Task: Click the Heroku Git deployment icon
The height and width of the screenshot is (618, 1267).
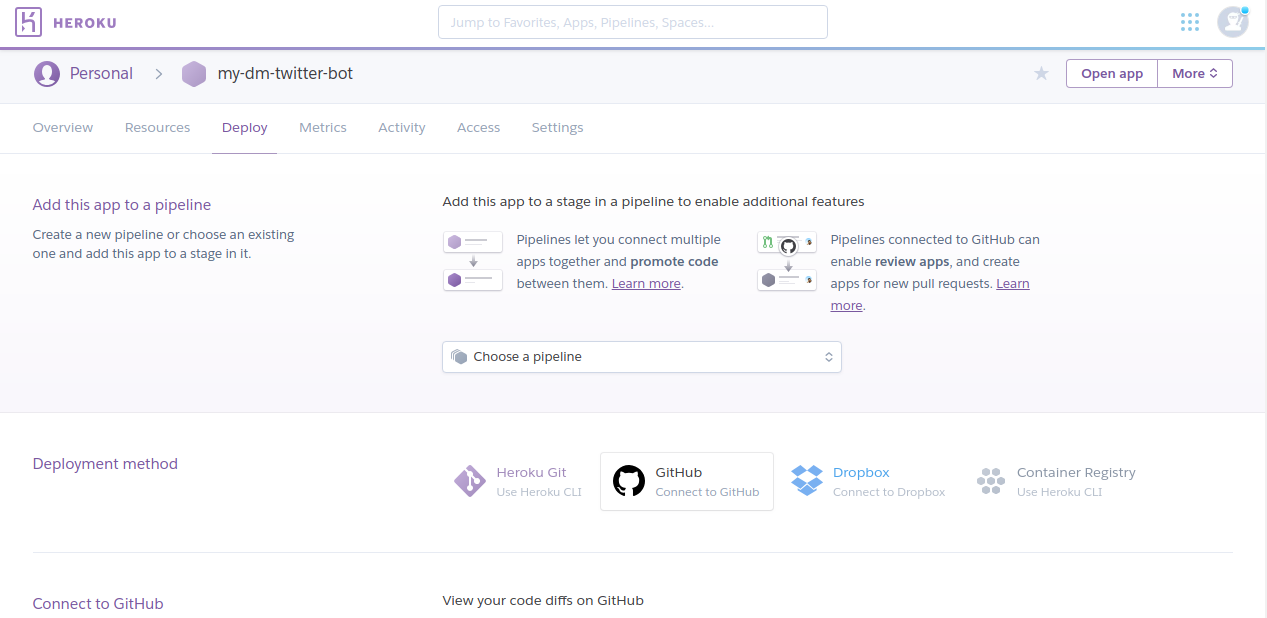Action: tap(470, 481)
